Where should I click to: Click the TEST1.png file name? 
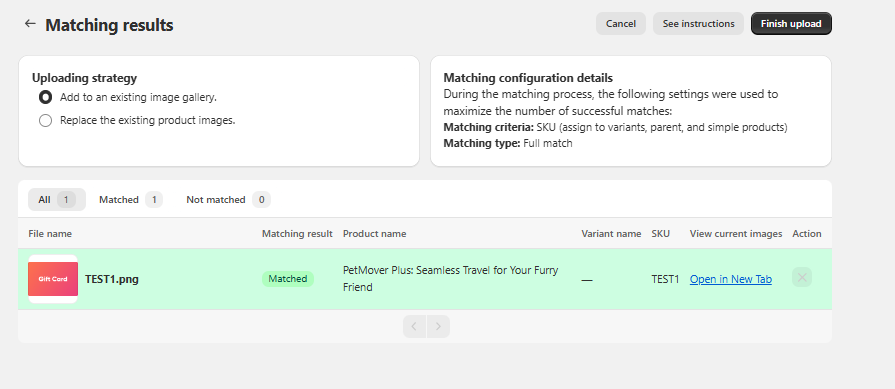[x=112, y=279]
